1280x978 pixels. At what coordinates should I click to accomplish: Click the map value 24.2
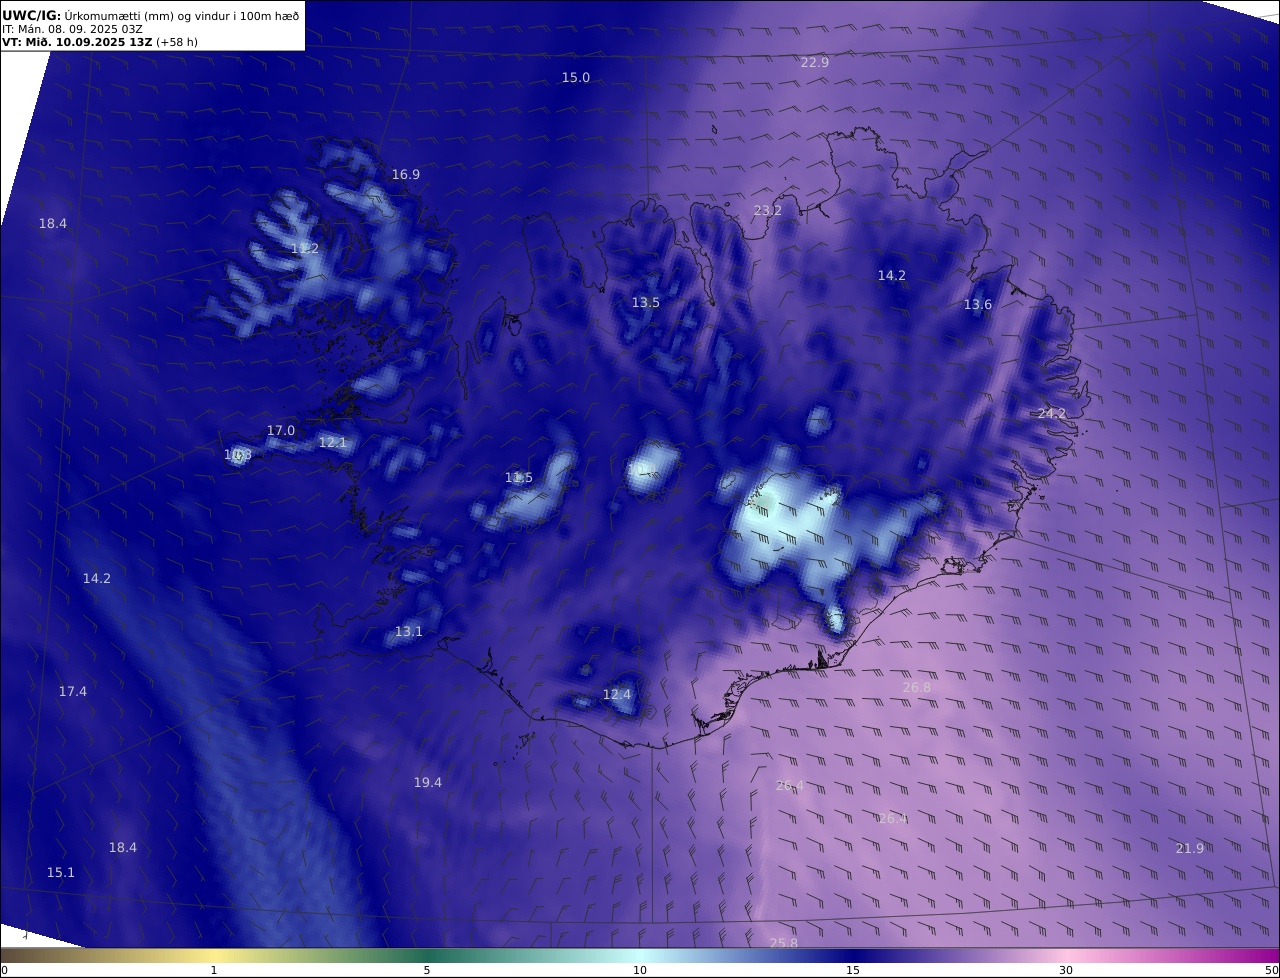pos(1051,413)
